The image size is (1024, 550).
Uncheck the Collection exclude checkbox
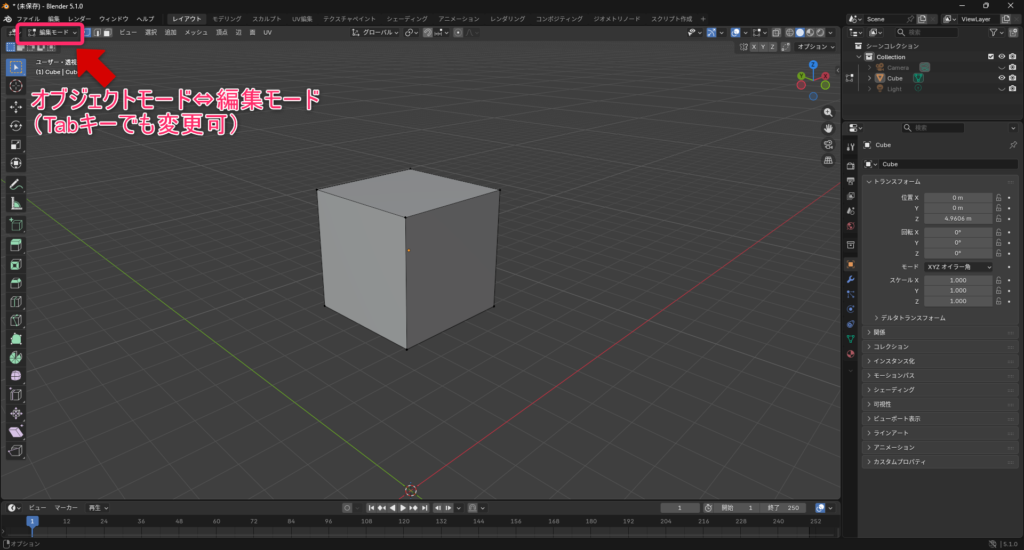[x=991, y=57]
